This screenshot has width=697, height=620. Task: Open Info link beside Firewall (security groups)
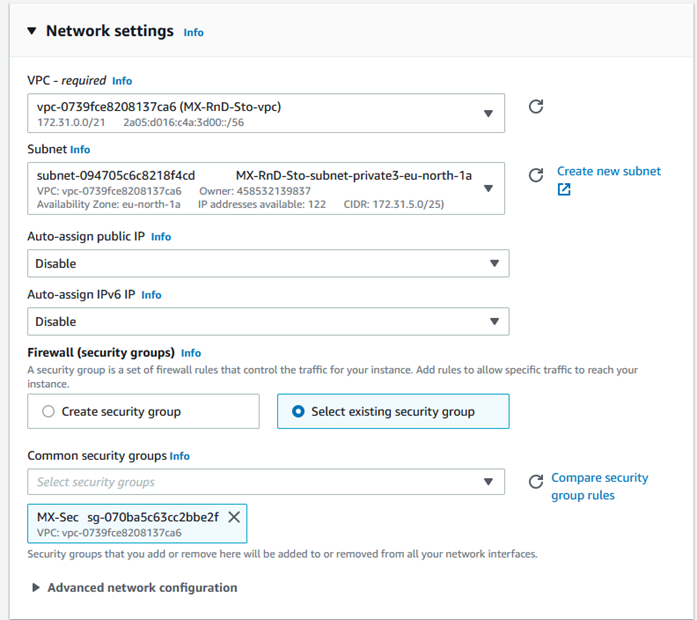point(191,353)
